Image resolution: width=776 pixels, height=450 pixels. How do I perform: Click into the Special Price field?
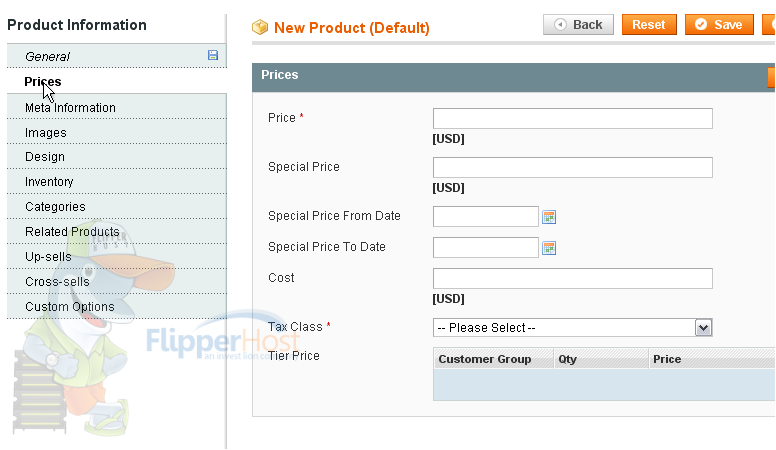(573, 167)
